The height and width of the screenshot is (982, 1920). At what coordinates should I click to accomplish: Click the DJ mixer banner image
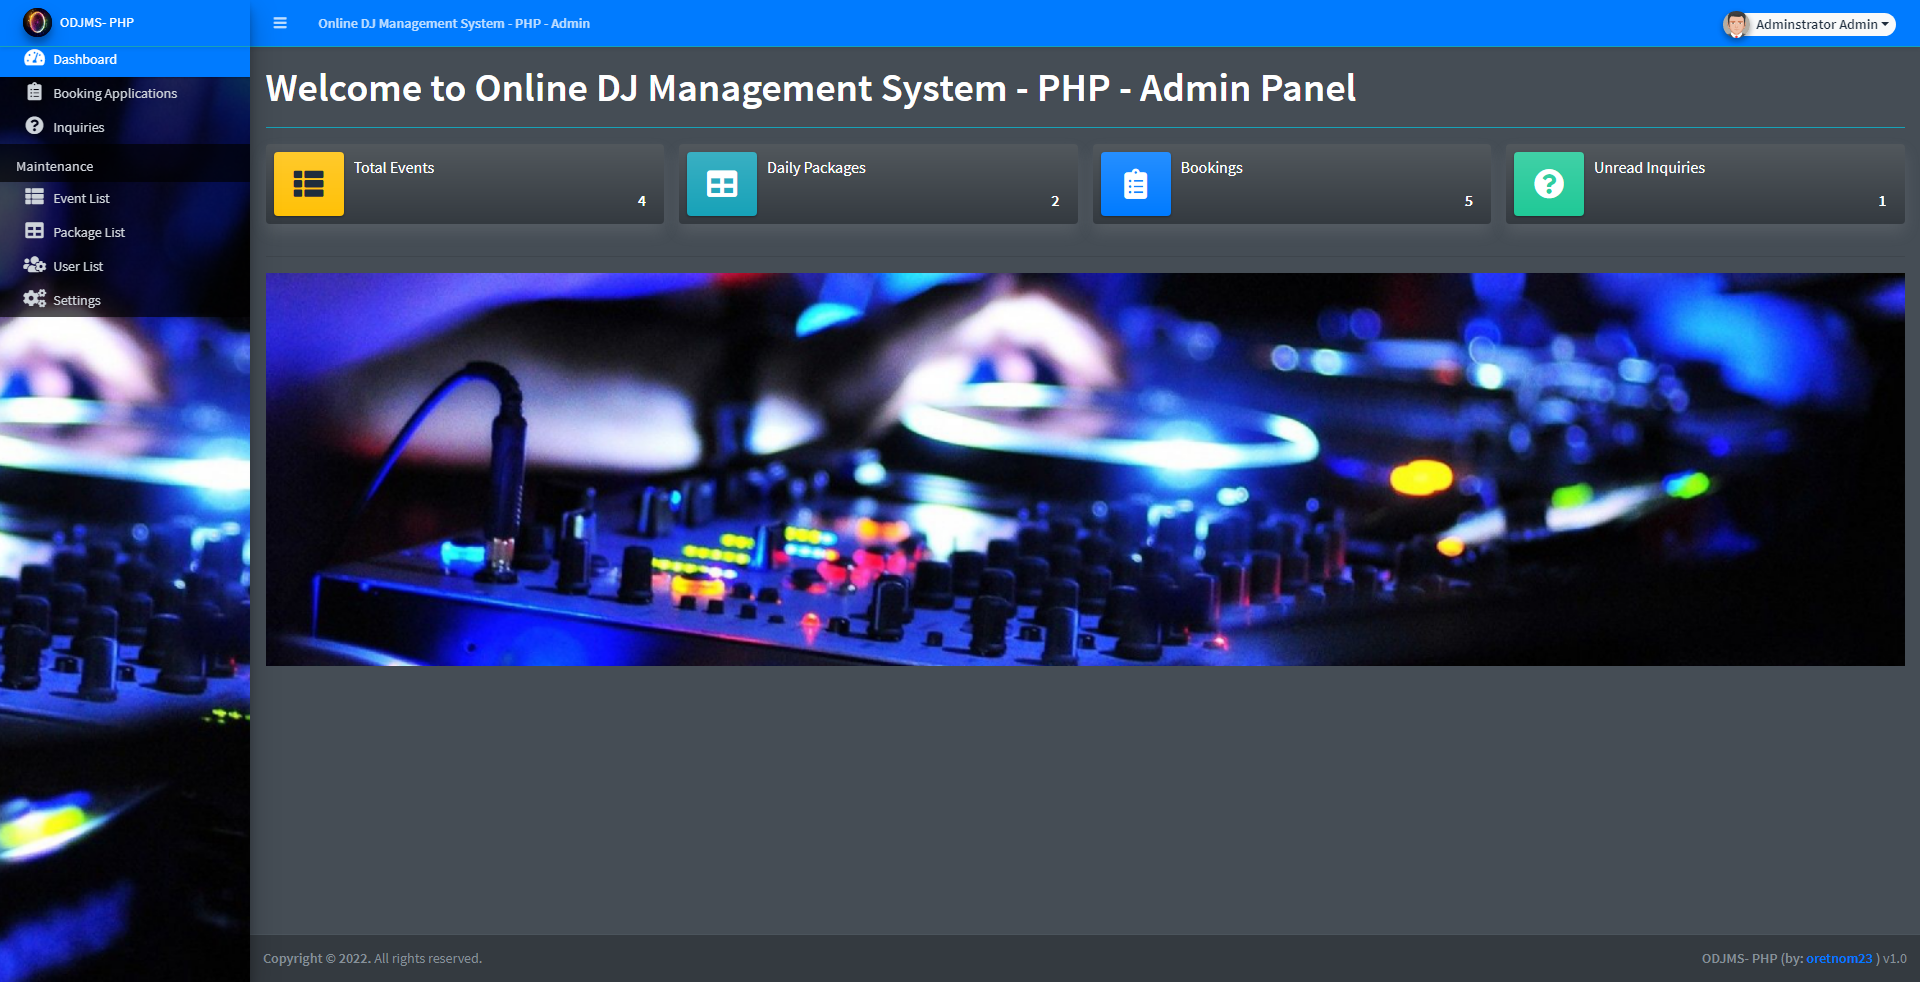(1085, 469)
